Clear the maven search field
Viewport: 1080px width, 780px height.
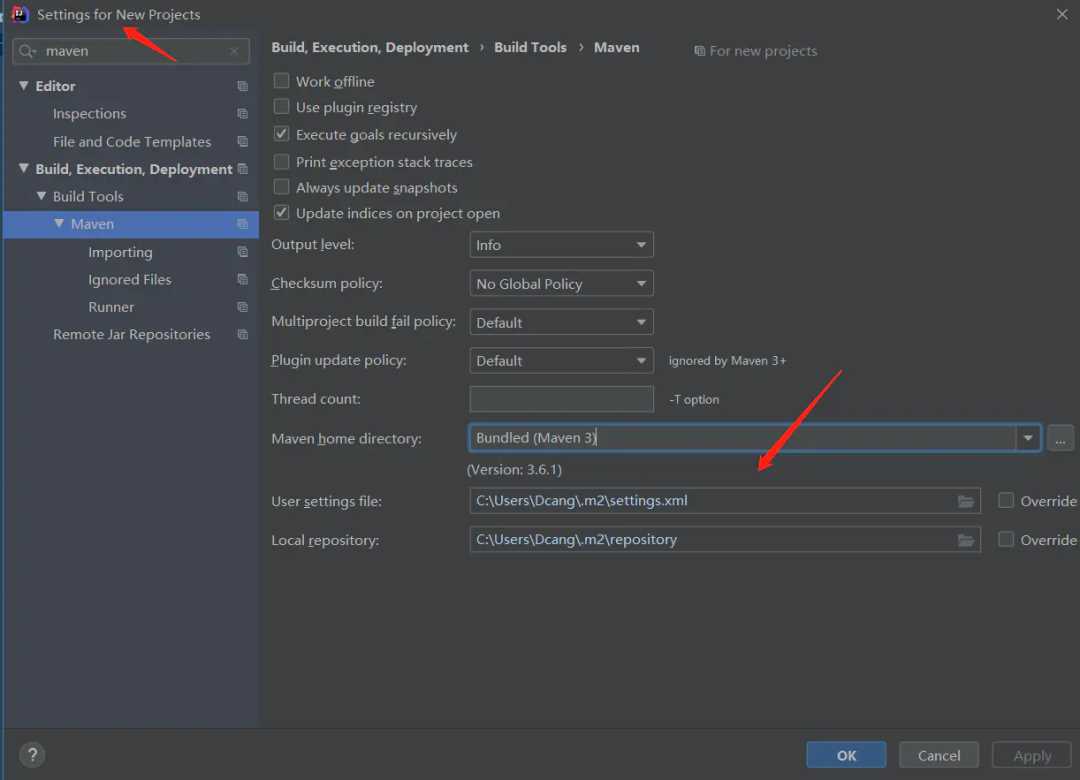point(234,51)
